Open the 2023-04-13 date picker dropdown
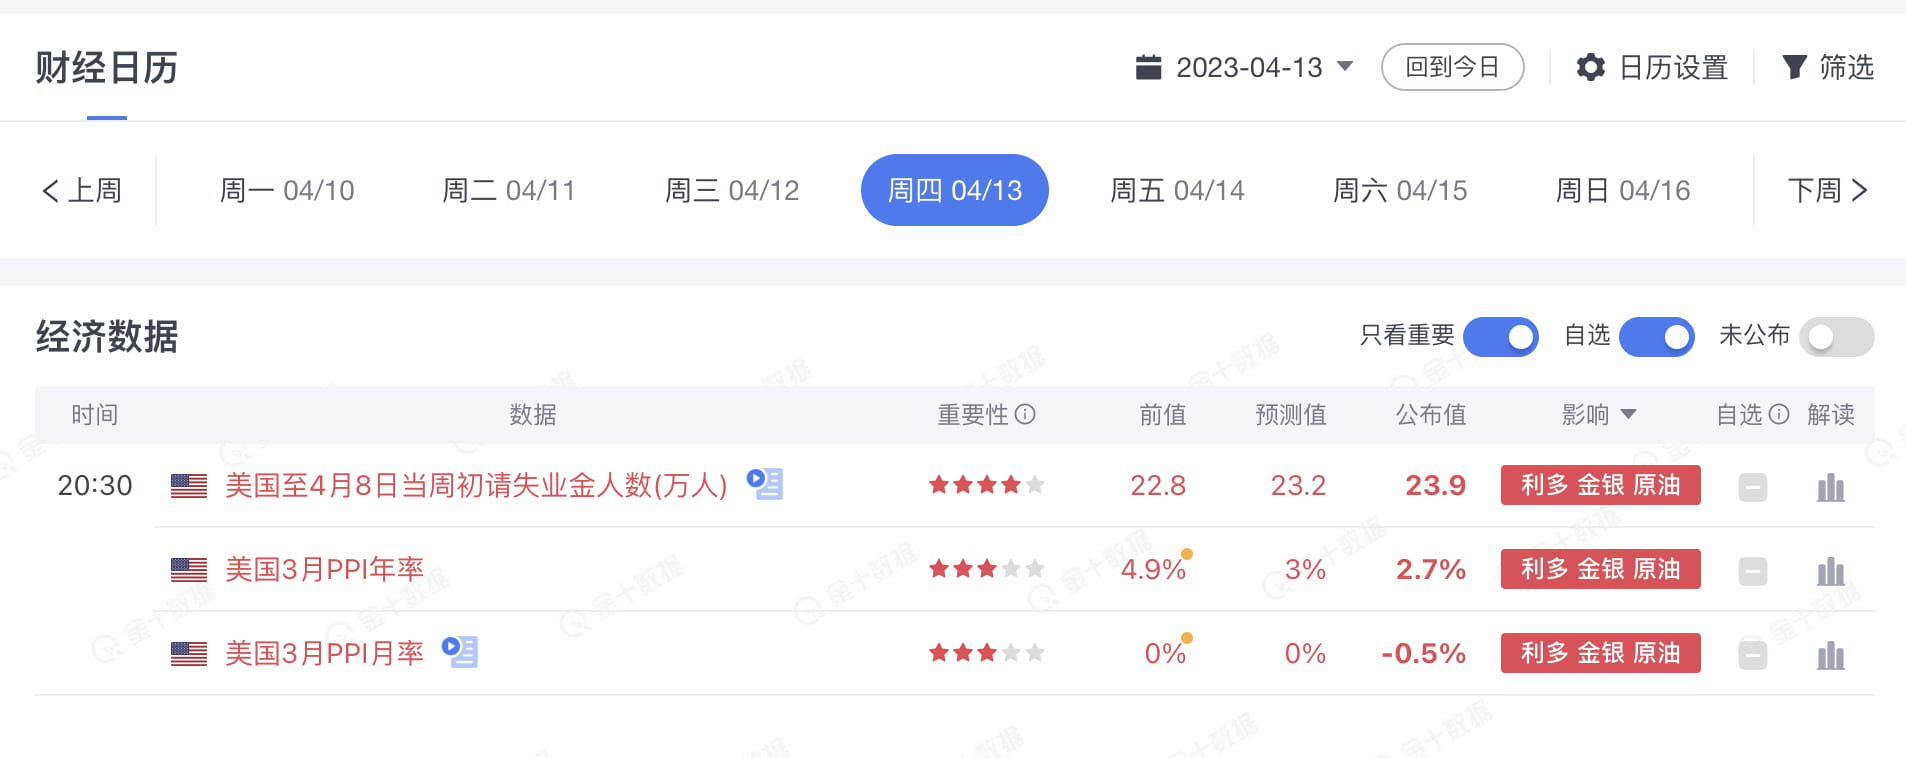The image size is (1906, 758). 1245,67
